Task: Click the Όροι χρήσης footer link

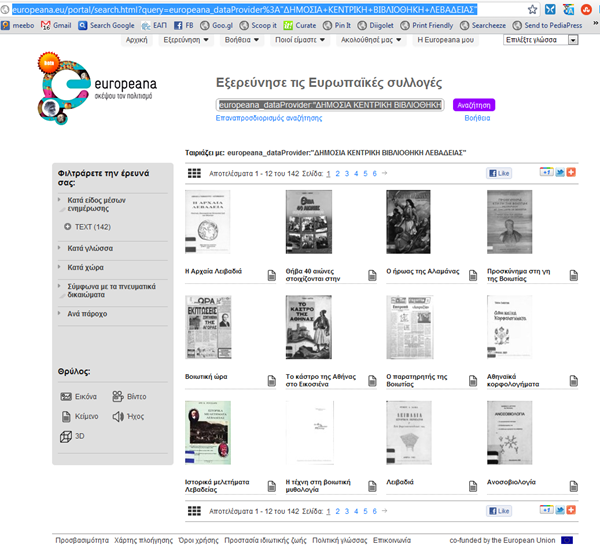Action: pyautogui.click(x=199, y=540)
